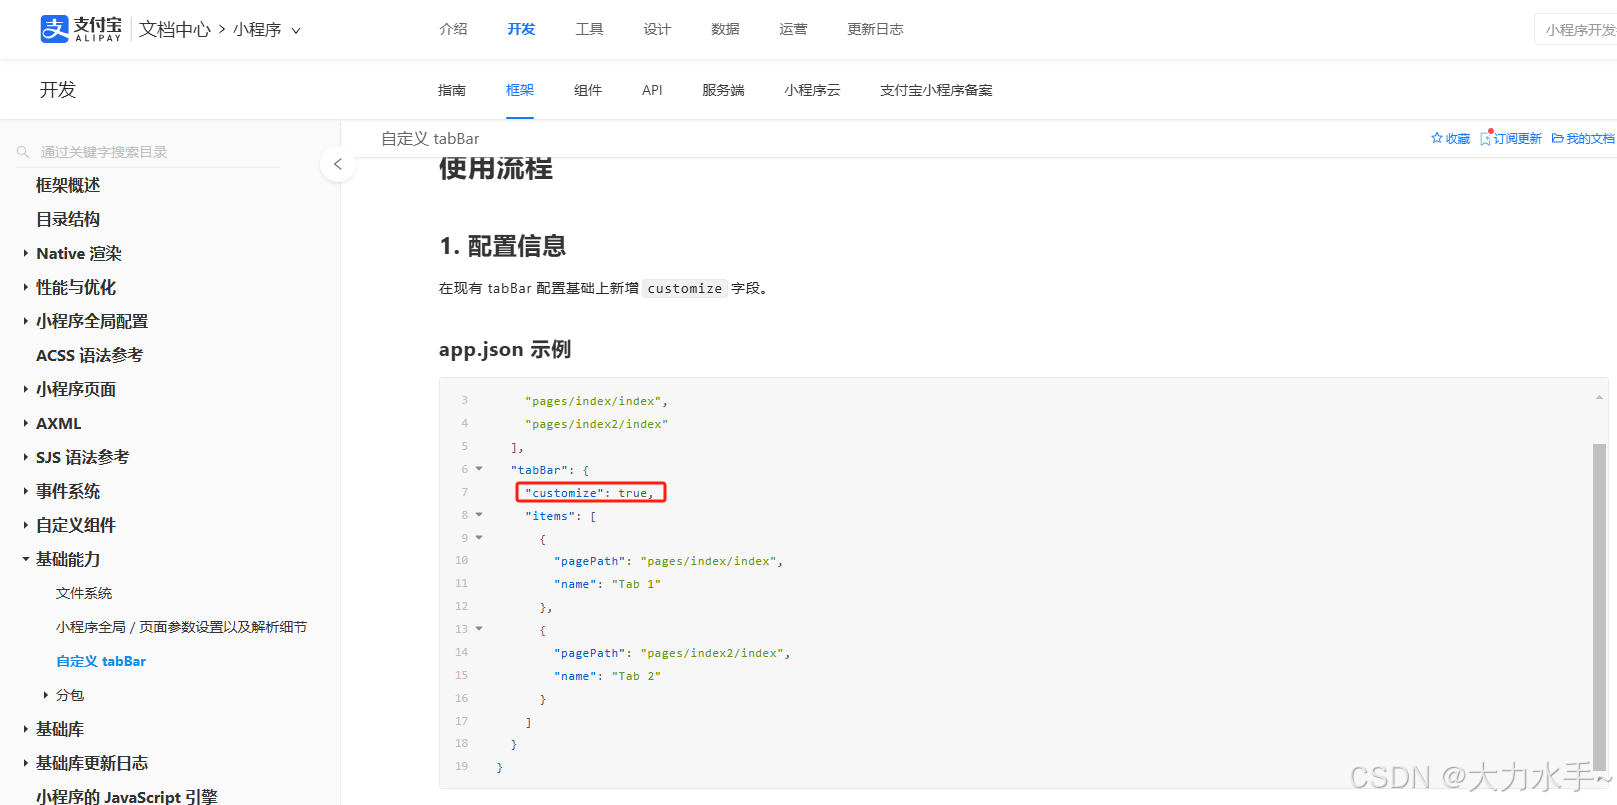Viewport: 1617px width, 805px height.
Task: Switch to 框架 tab
Action: coord(520,90)
